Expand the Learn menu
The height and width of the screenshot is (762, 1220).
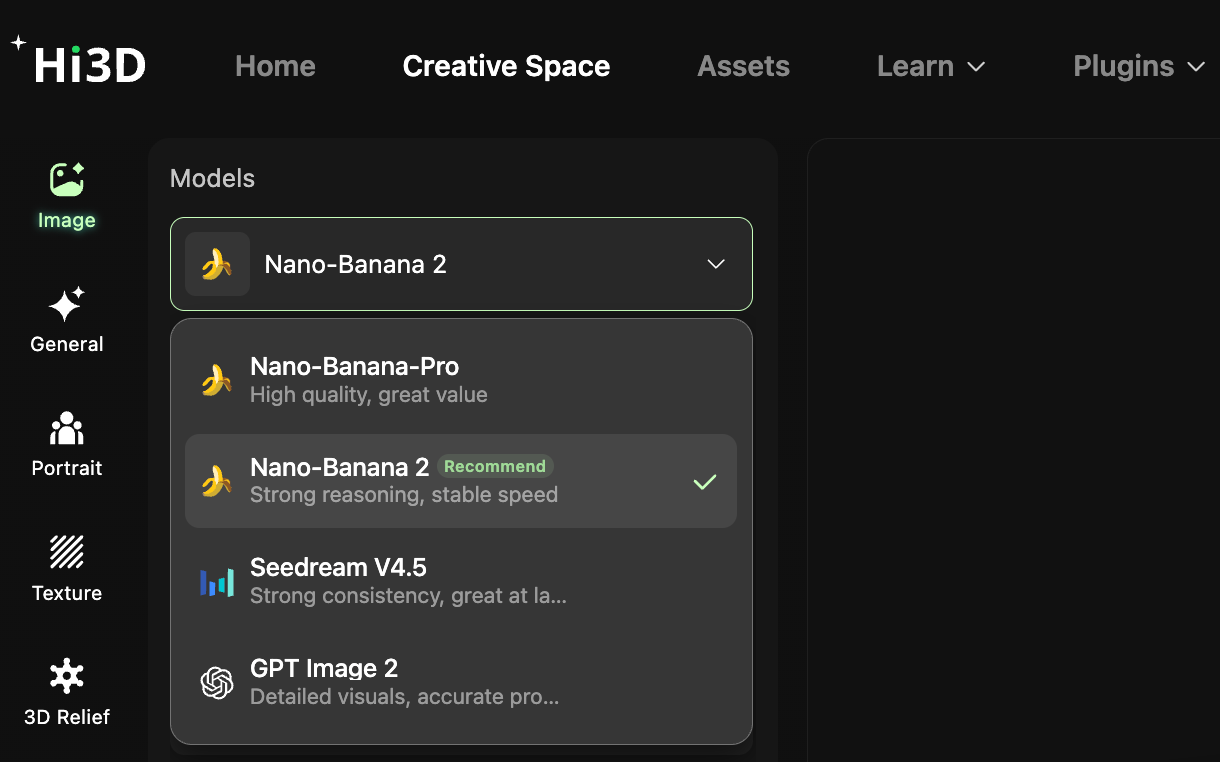[x=931, y=66]
